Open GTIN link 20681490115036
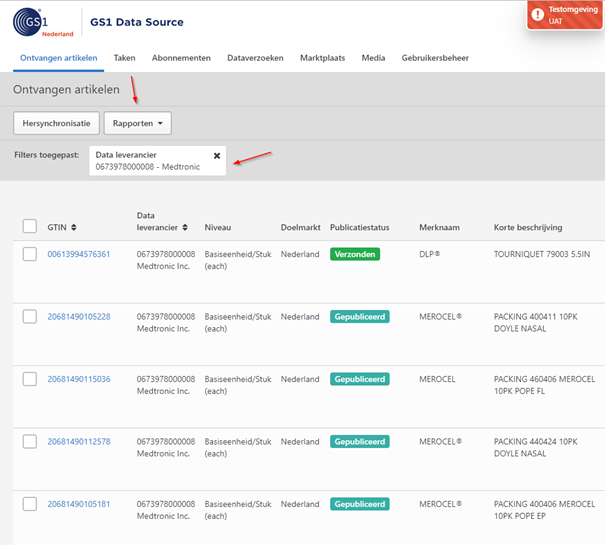Viewport: 605px width, 545px height. (79, 379)
